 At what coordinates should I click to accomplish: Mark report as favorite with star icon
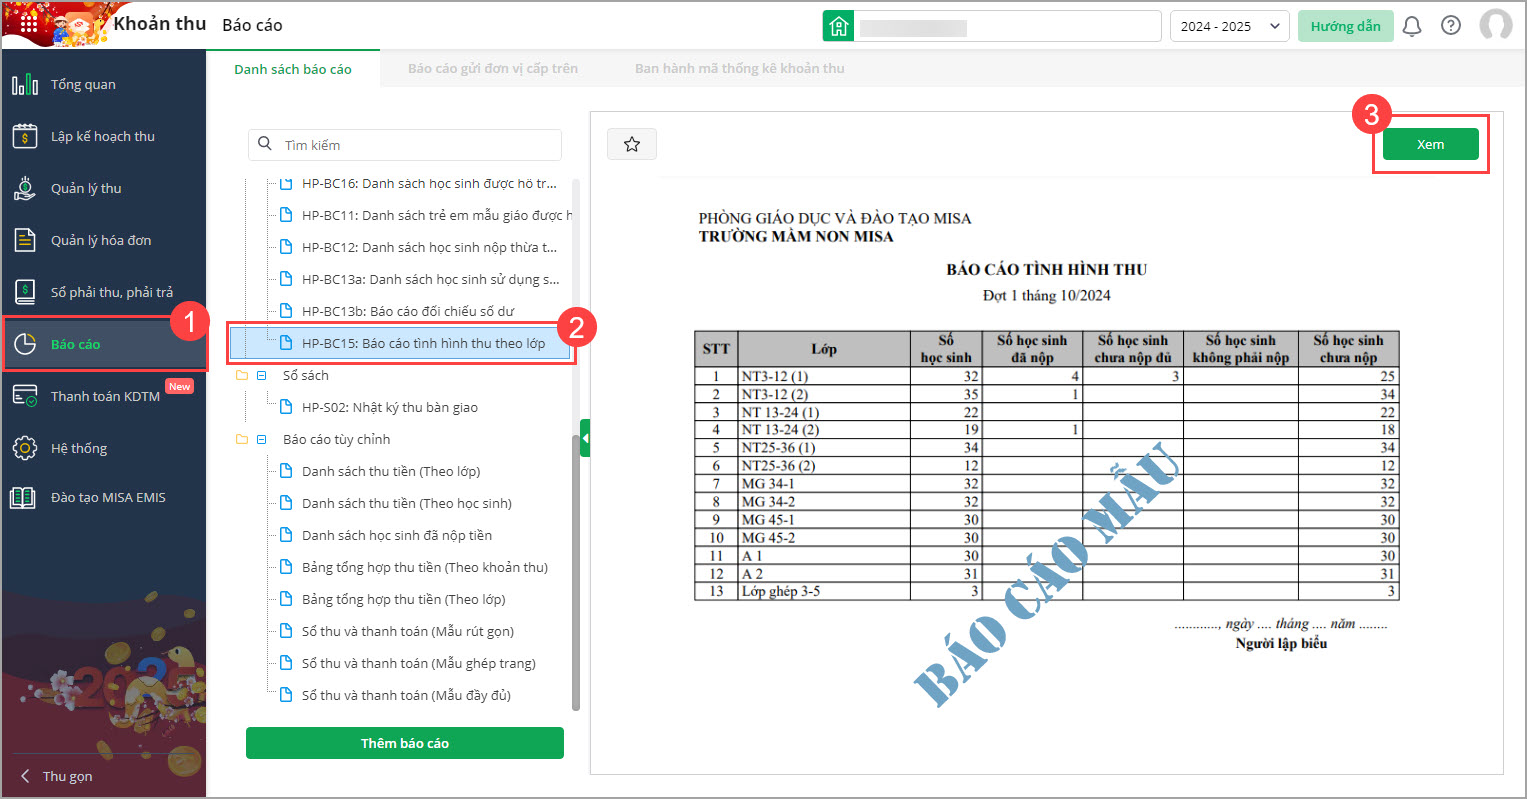tap(632, 144)
